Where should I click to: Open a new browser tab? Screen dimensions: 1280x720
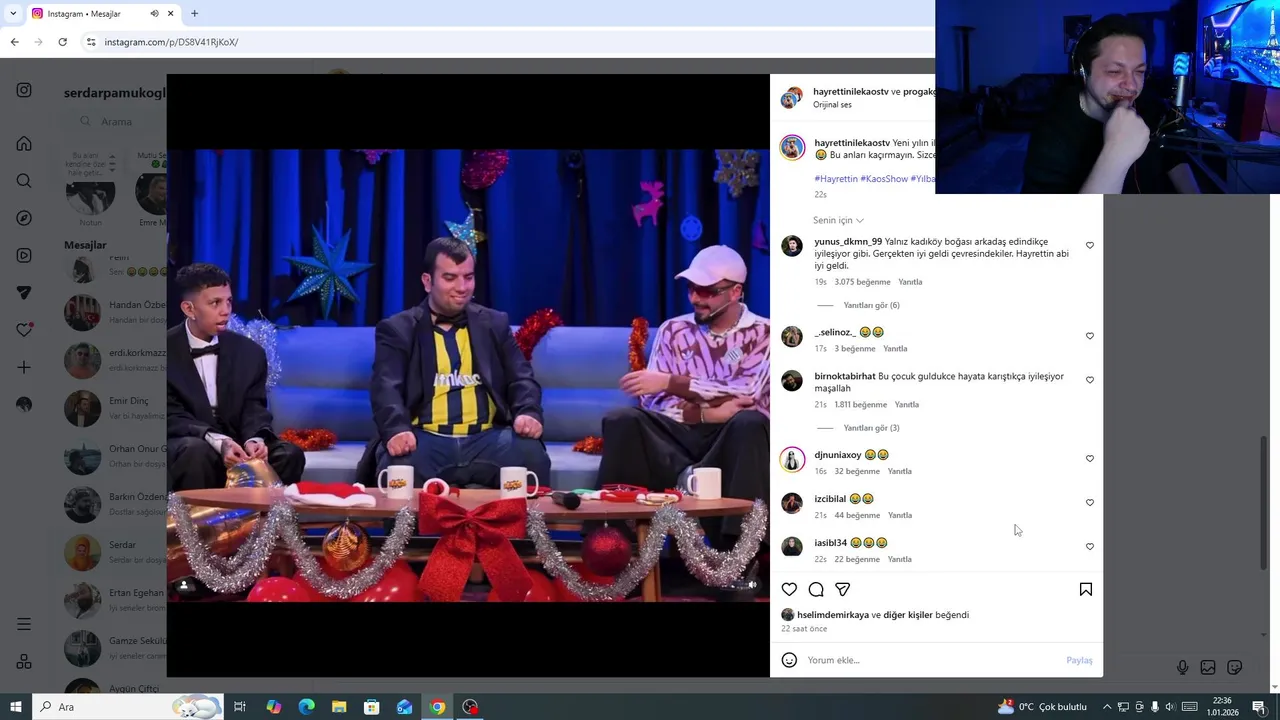(x=194, y=13)
